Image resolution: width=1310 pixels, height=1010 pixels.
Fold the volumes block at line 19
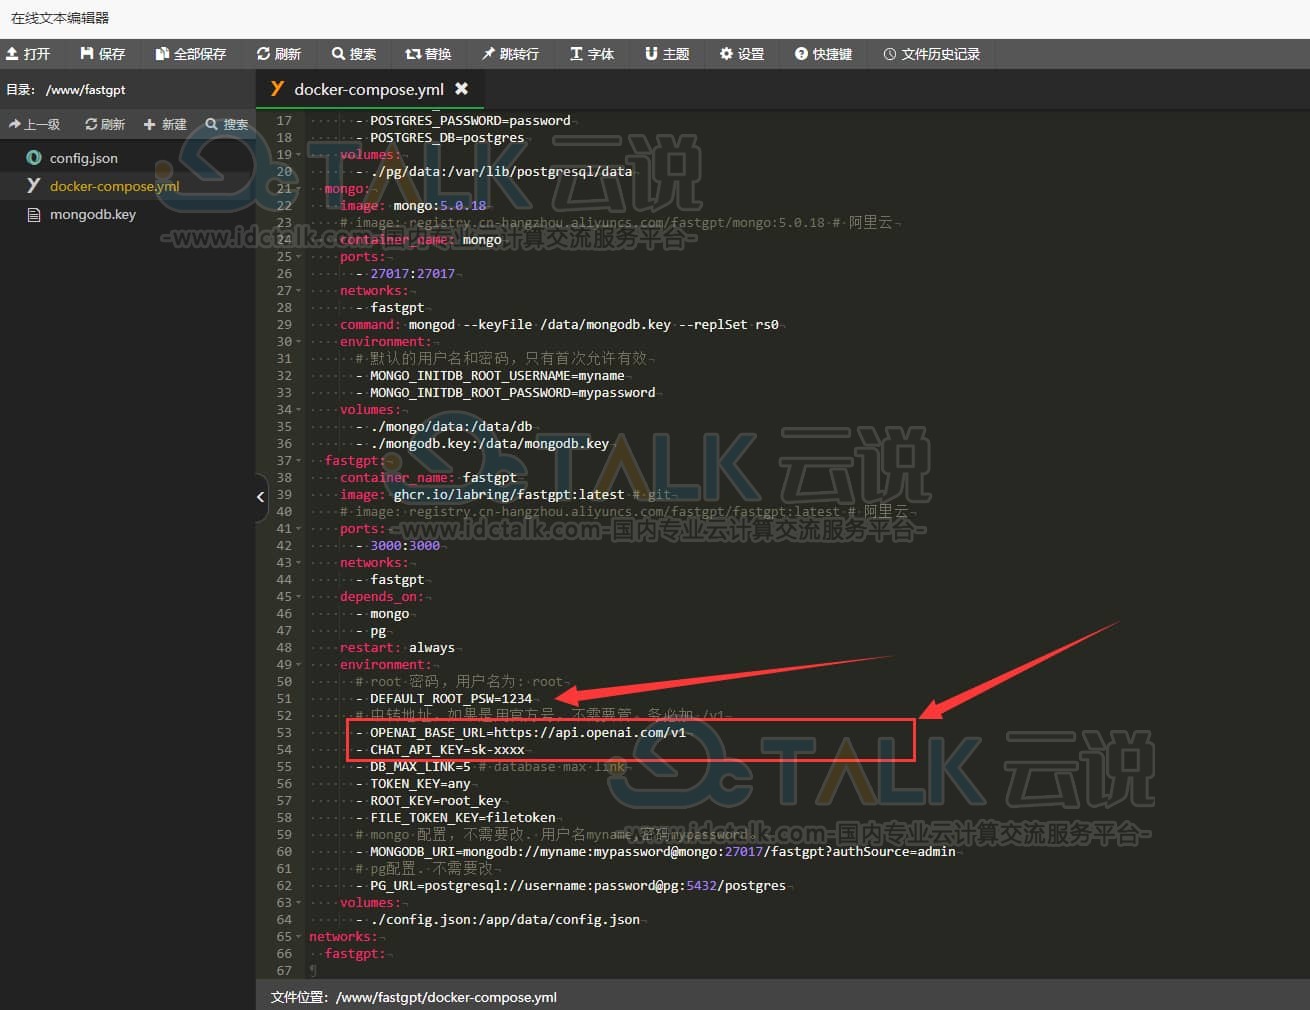tap(298, 155)
